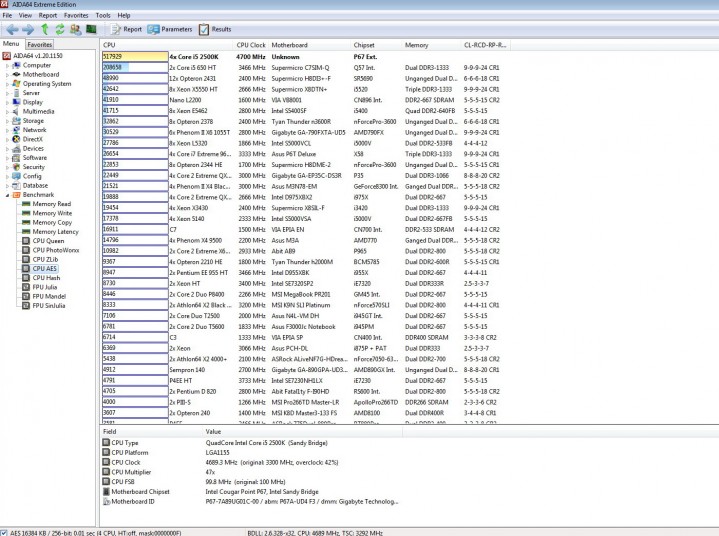Select the Software icon in tree
This screenshot has width=719, height=536.
(x=17, y=158)
